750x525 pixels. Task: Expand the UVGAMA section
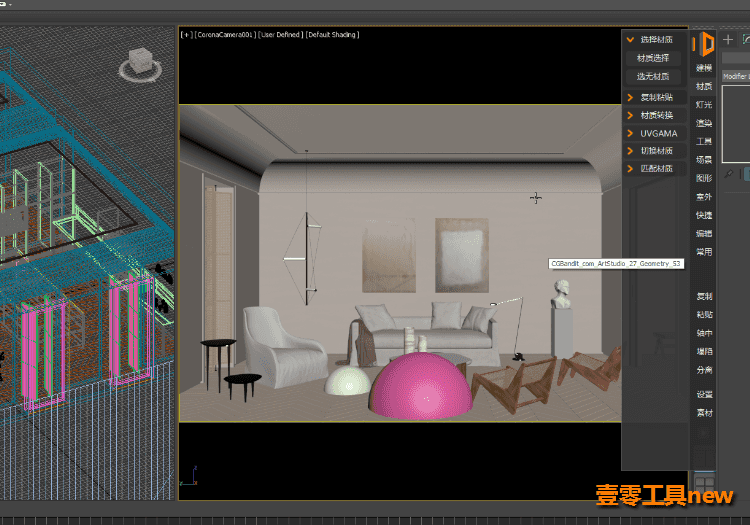tap(655, 133)
